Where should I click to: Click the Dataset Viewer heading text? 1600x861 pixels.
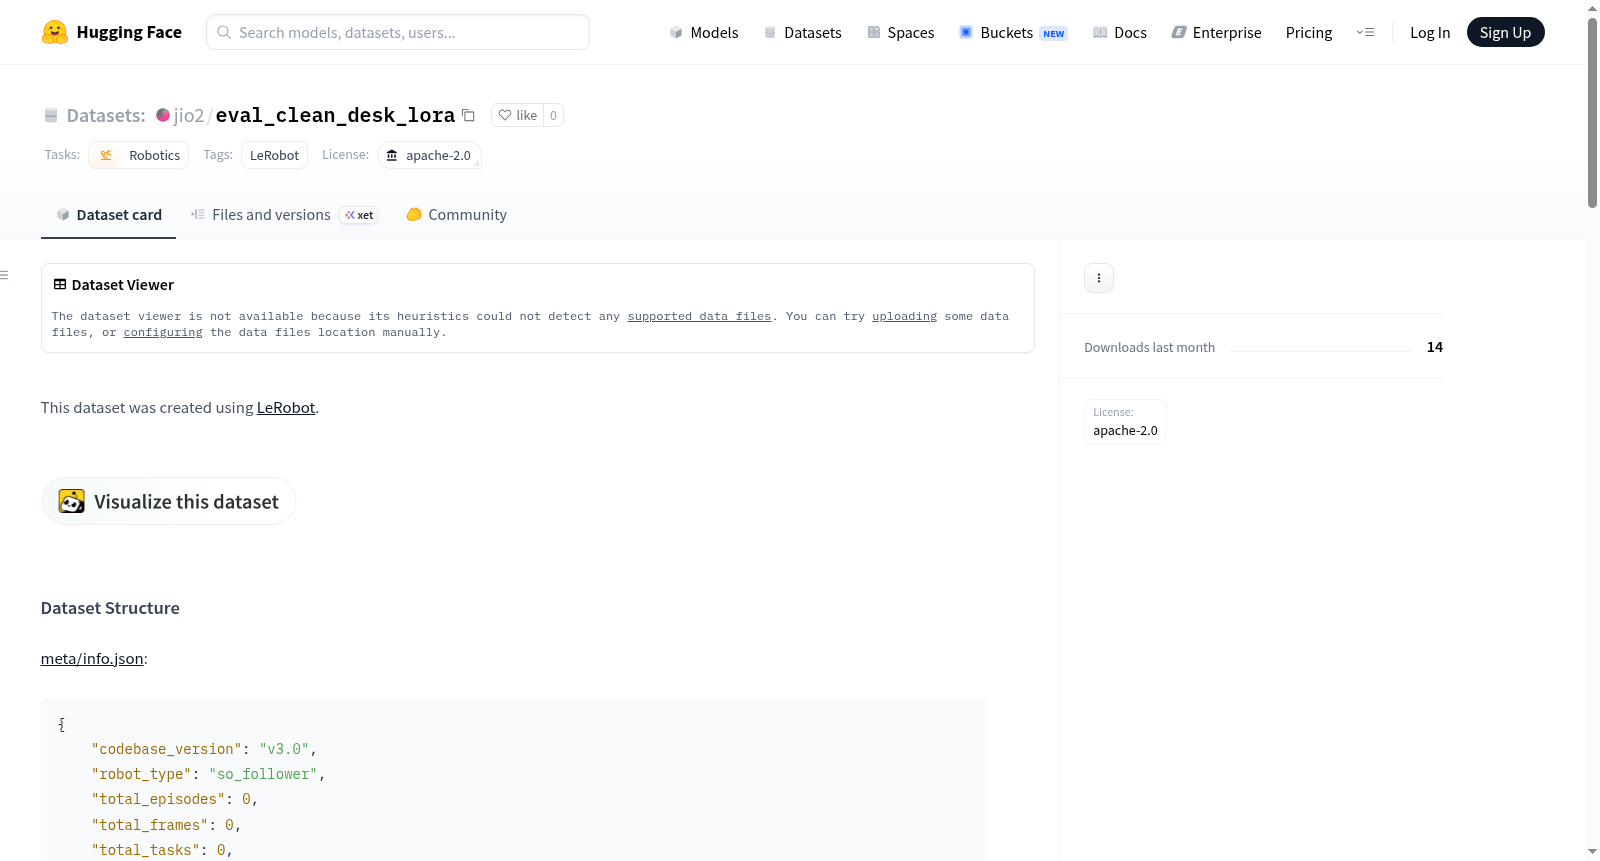pos(123,285)
